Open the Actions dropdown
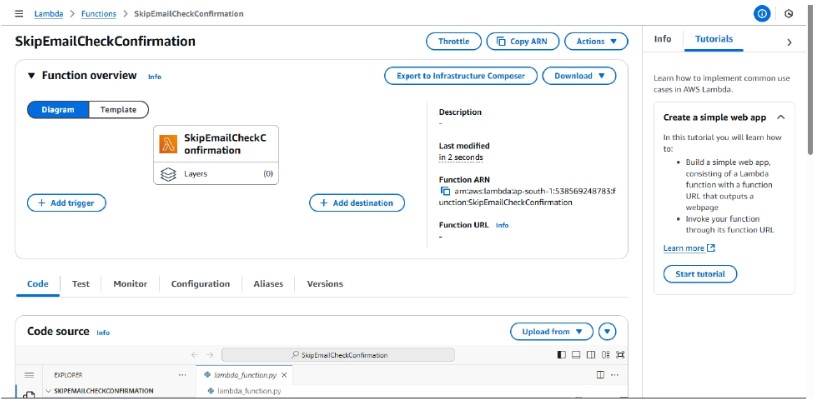Image resolution: width=821 pixels, height=407 pixels. pos(596,41)
